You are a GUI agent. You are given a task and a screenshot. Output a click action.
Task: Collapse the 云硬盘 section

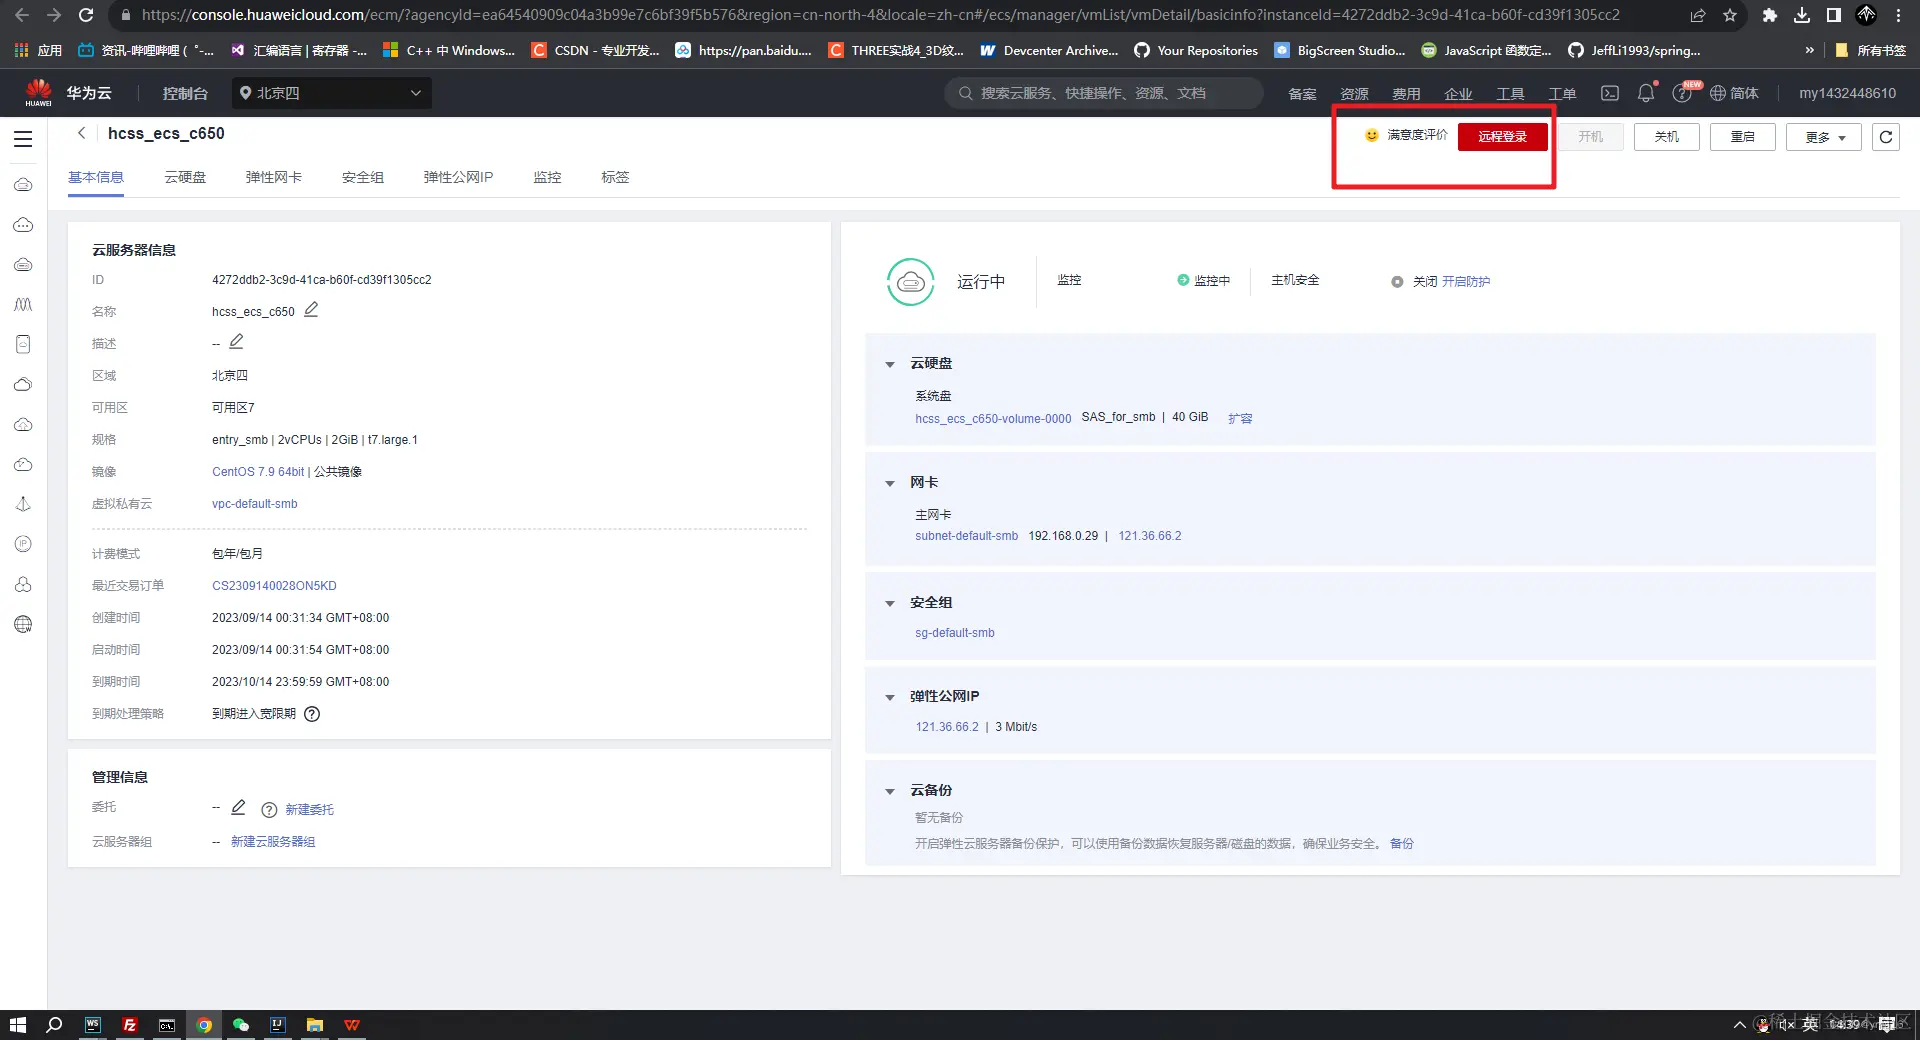[x=890, y=364]
